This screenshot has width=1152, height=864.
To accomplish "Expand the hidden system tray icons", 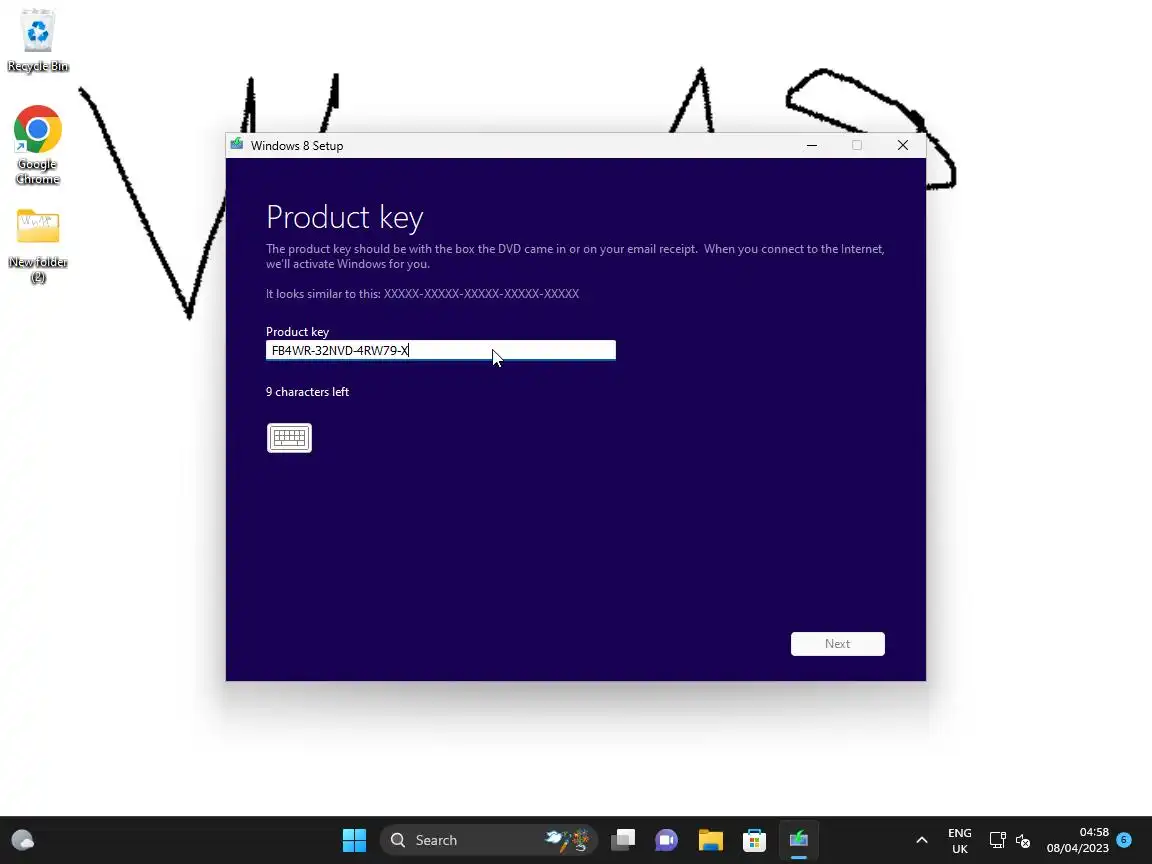I will pos(921,840).
